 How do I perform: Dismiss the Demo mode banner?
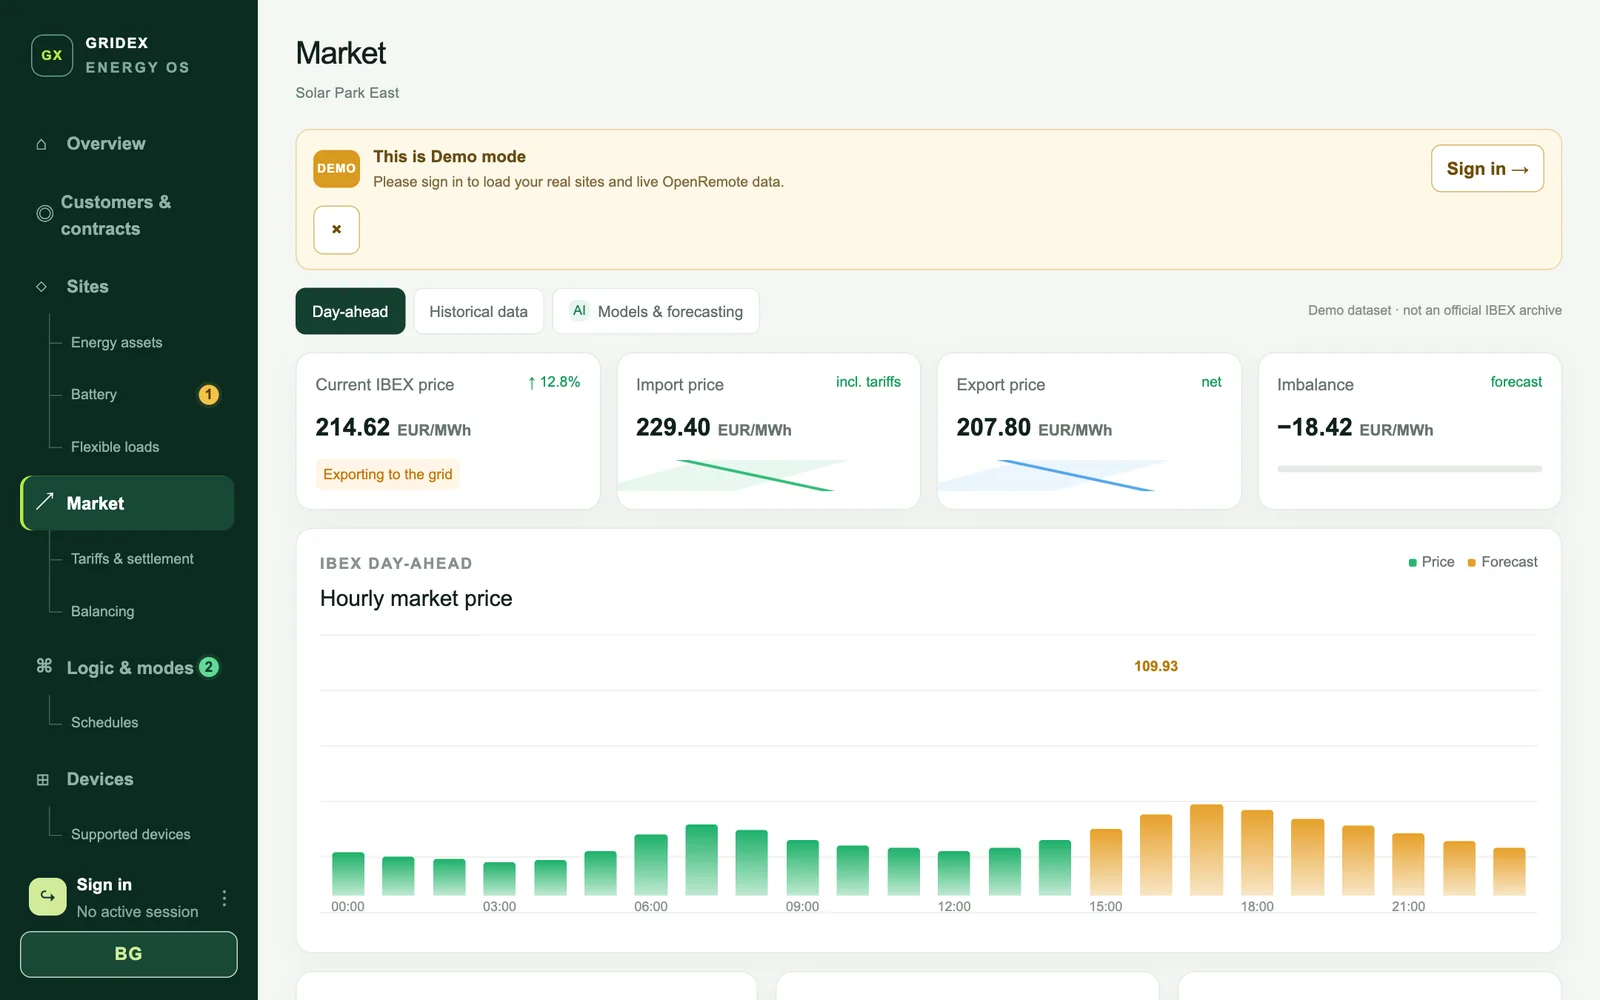coord(336,230)
